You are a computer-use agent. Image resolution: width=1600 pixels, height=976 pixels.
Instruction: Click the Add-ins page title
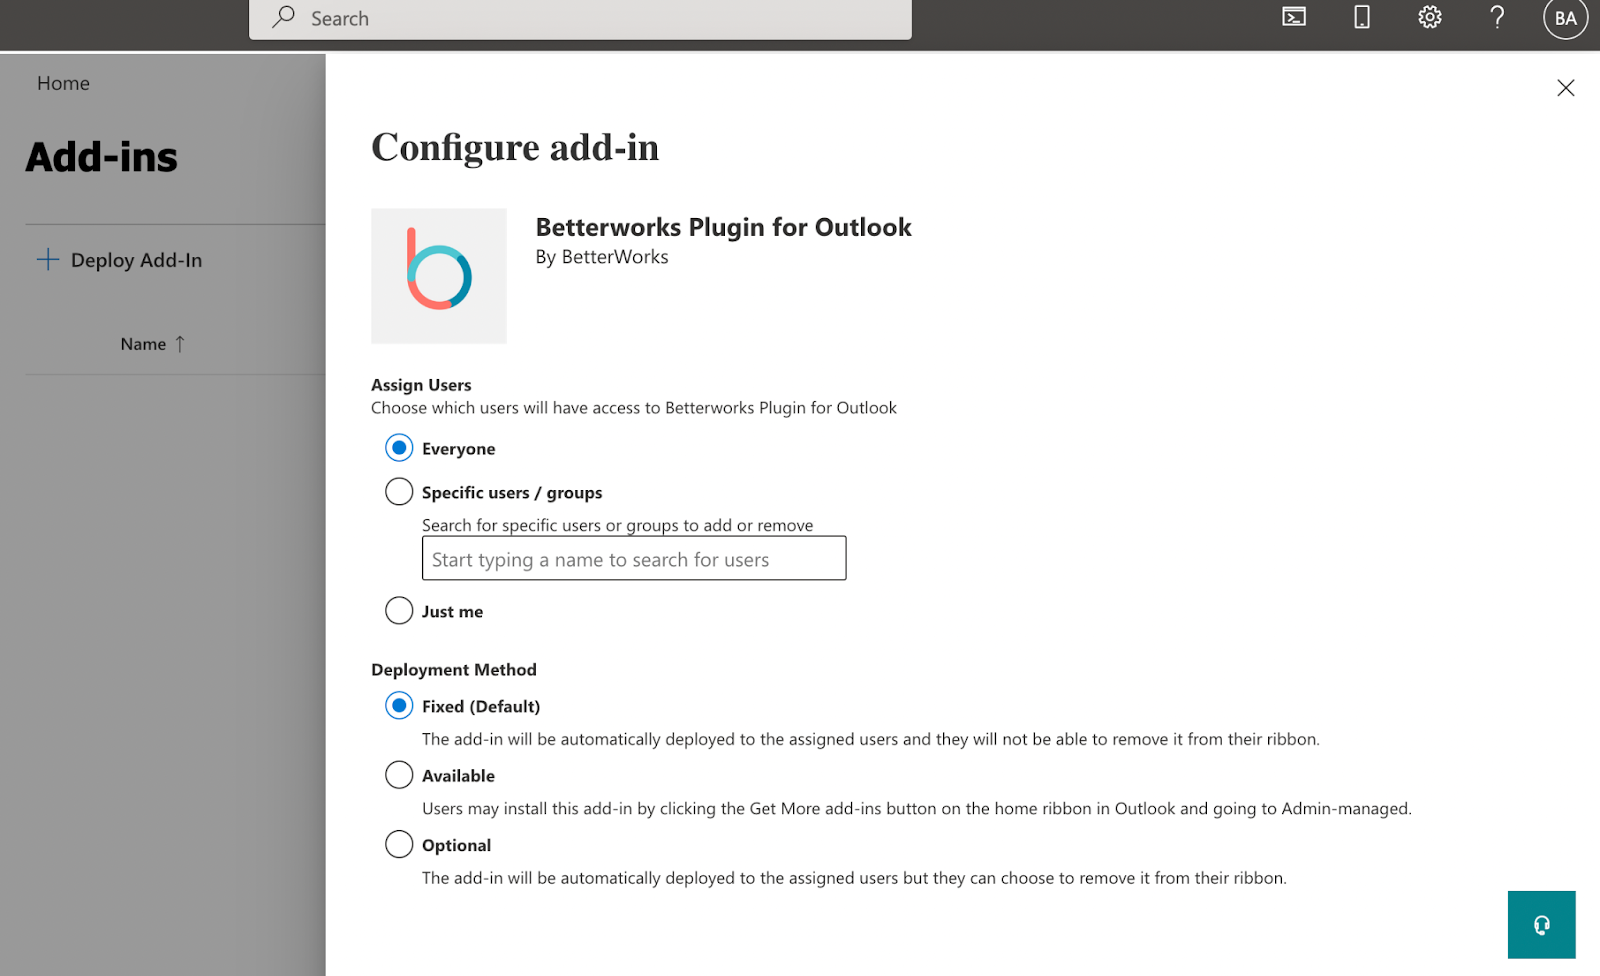coord(101,157)
